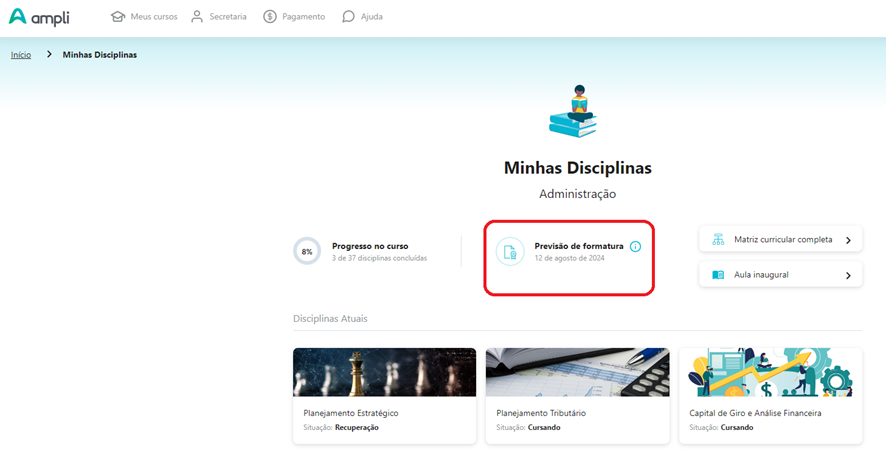Open the Planejamento Estratégico course card
This screenshot has width=886, height=453.
pyautogui.click(x=384, y=395)
